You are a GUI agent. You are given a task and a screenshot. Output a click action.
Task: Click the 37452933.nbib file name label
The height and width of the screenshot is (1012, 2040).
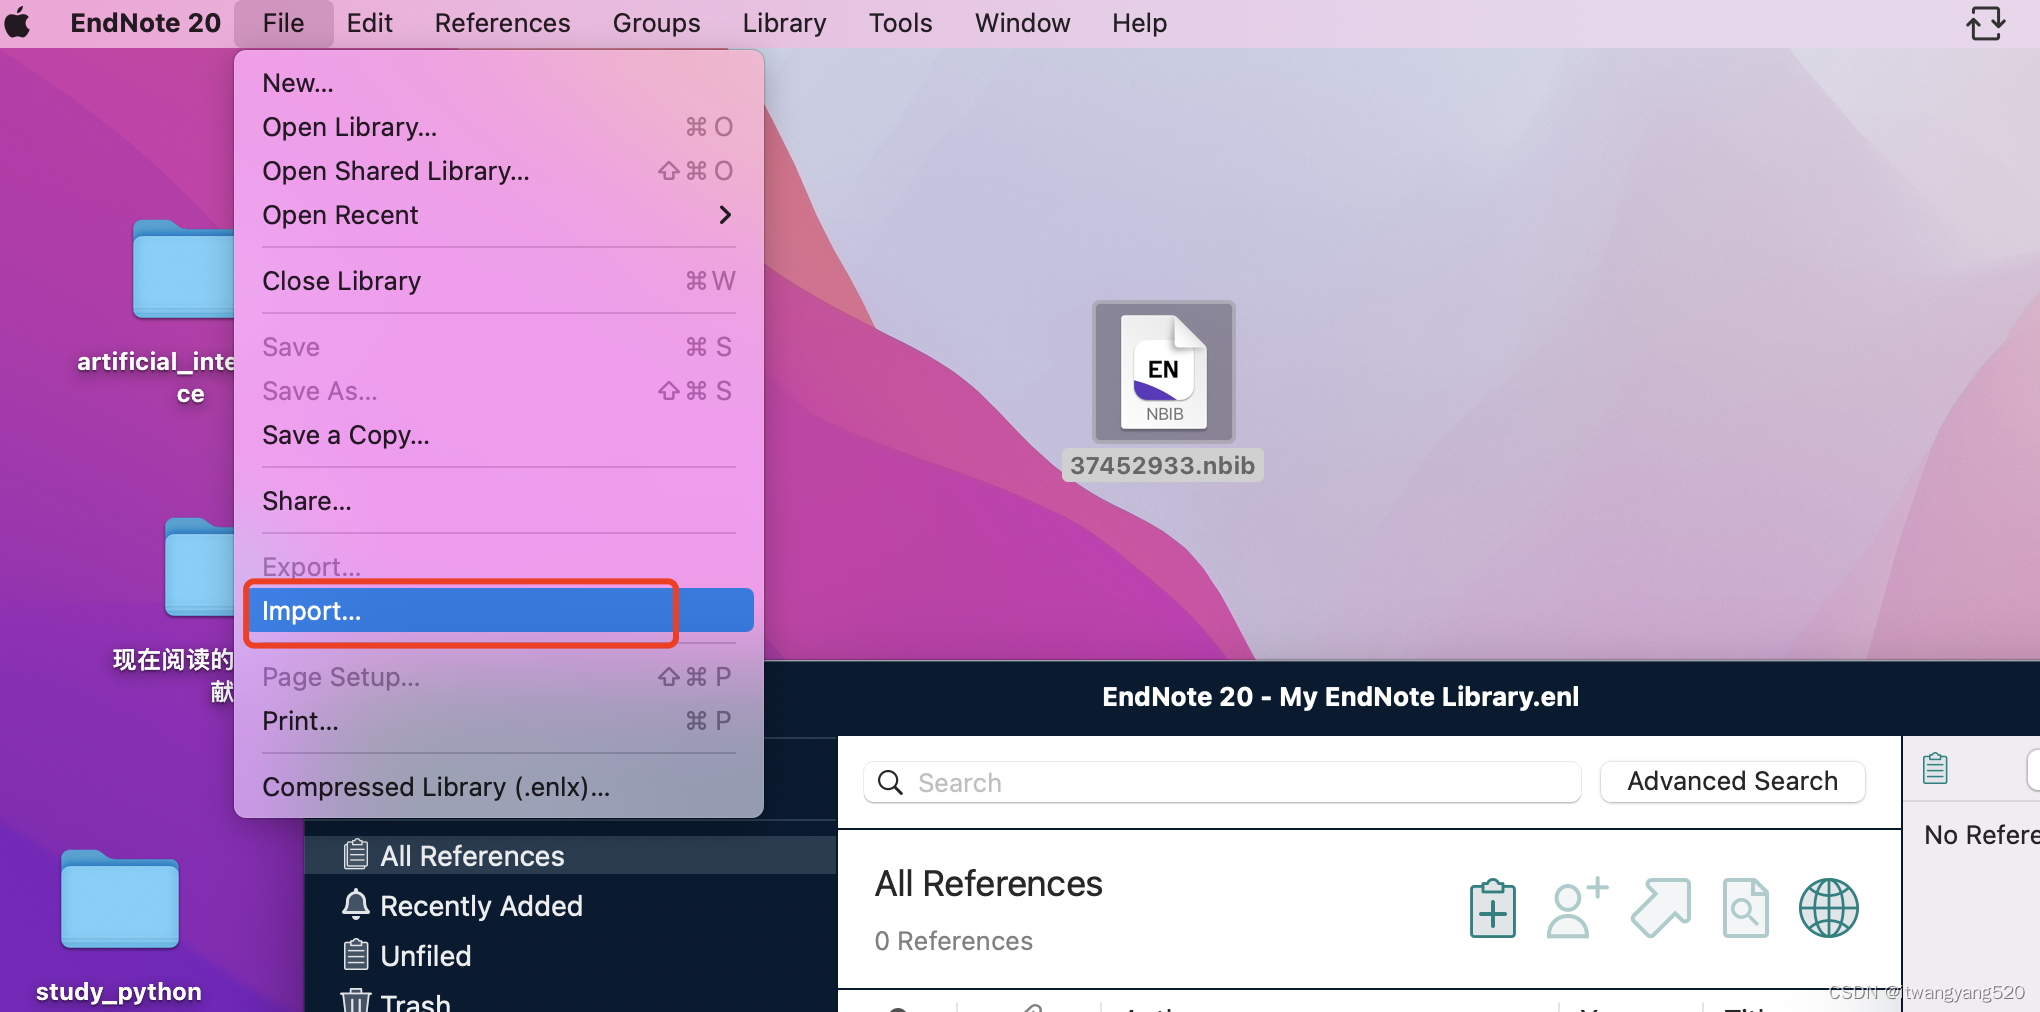[x=1162, y=465]
